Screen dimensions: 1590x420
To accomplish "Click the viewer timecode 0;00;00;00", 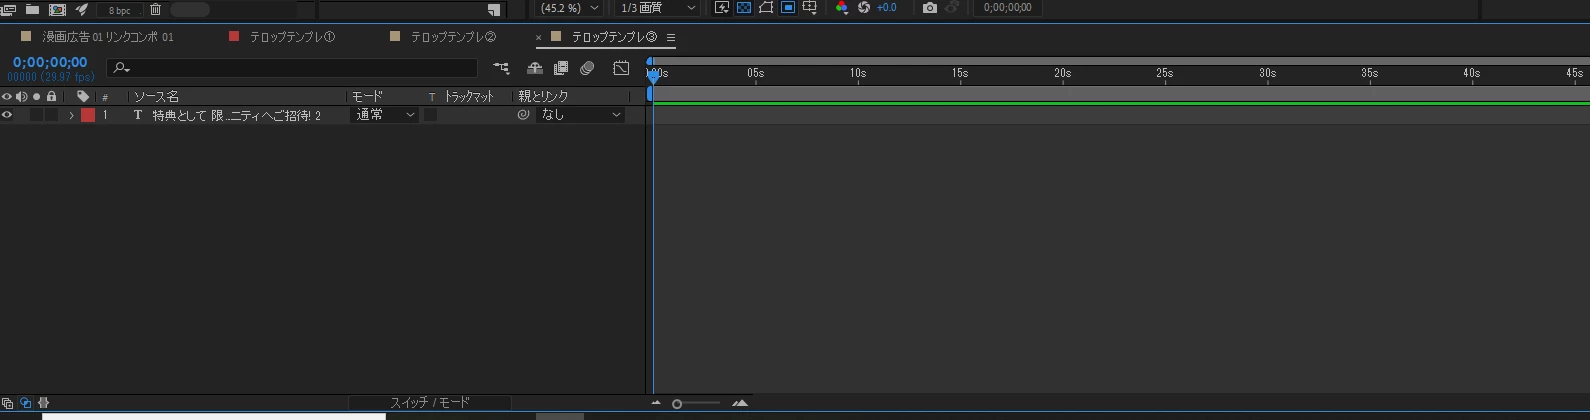I will (x=1007, y=8).
